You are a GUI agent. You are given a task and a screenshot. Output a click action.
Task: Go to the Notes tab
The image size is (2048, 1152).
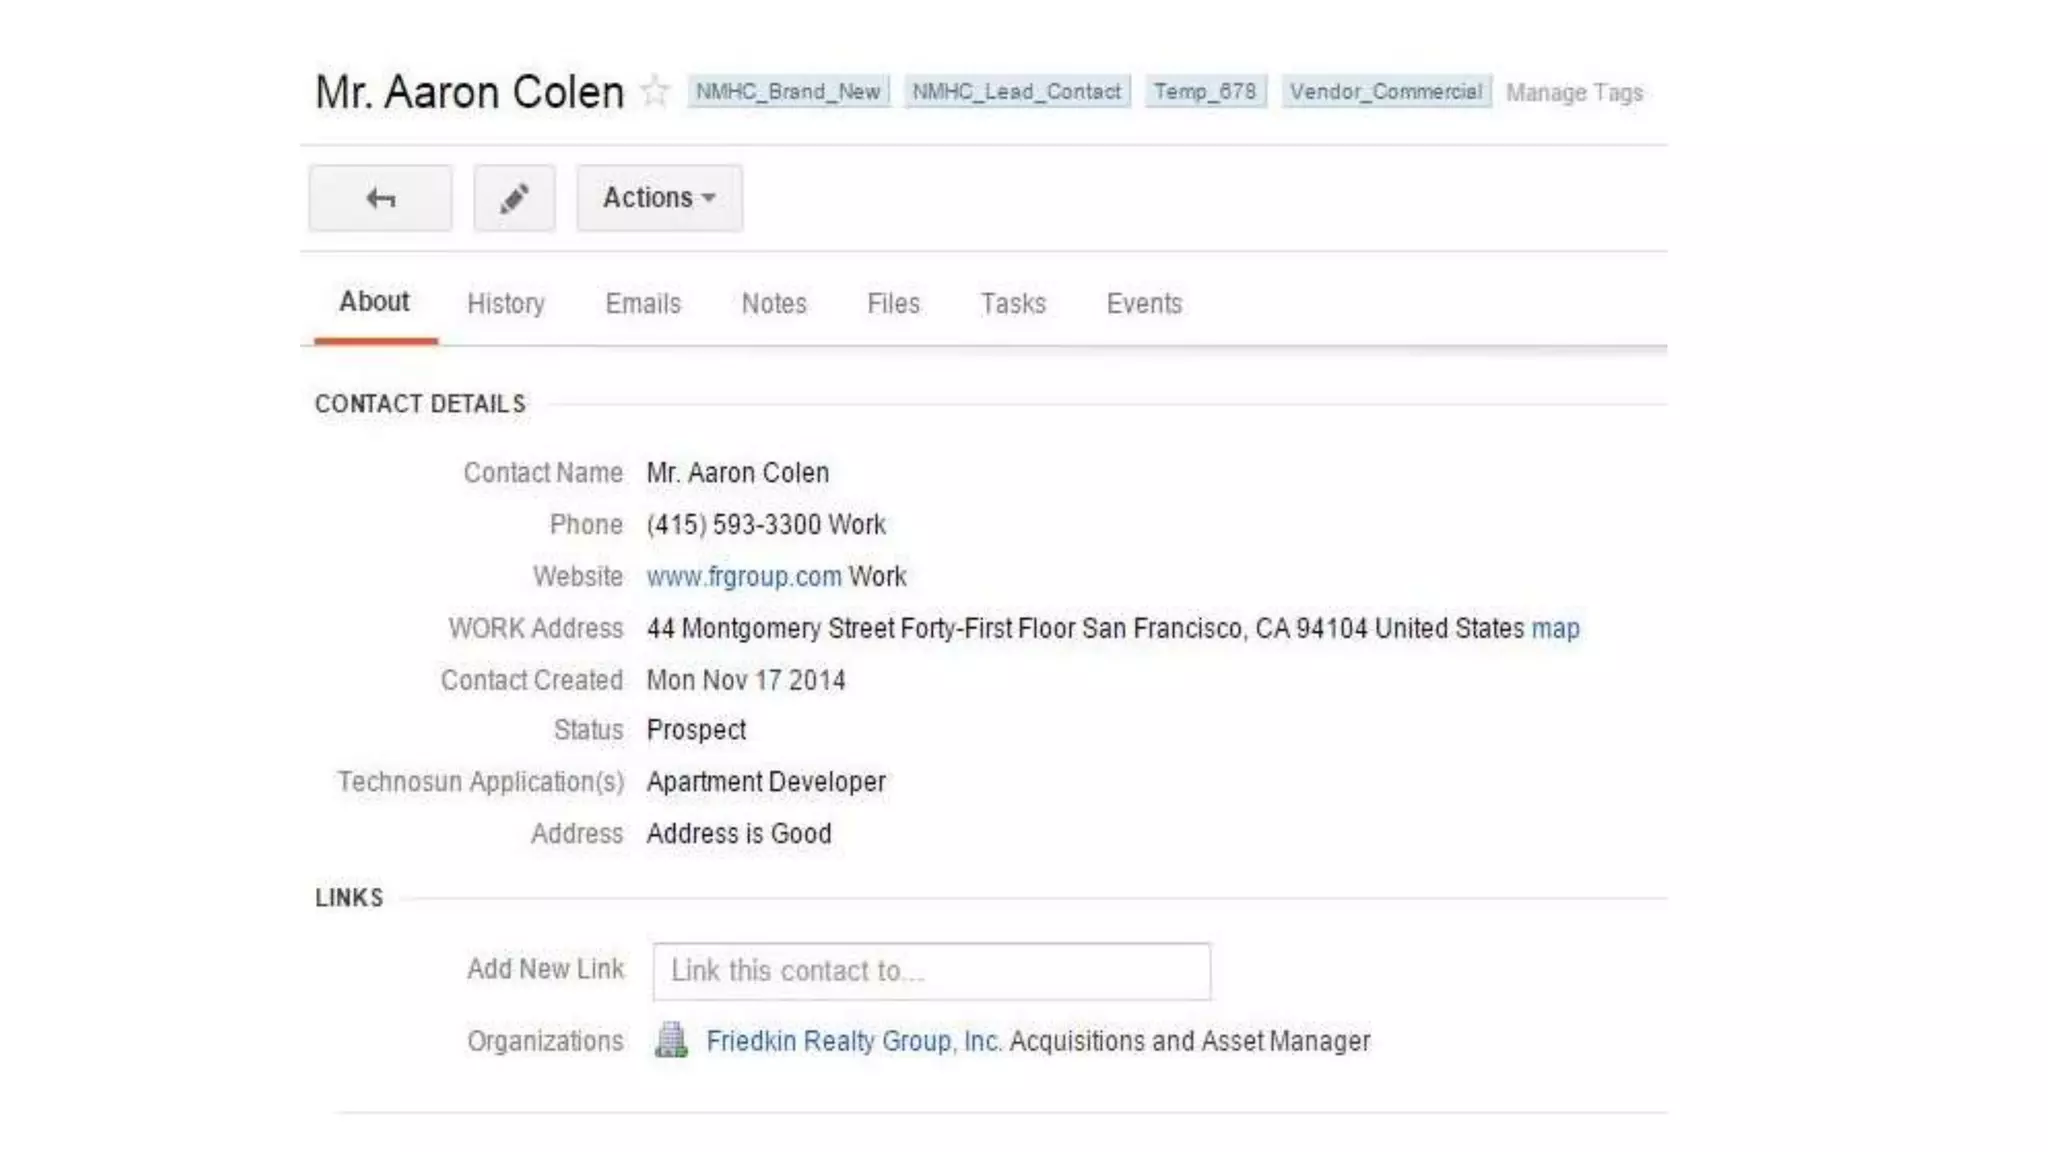(774, 303)
